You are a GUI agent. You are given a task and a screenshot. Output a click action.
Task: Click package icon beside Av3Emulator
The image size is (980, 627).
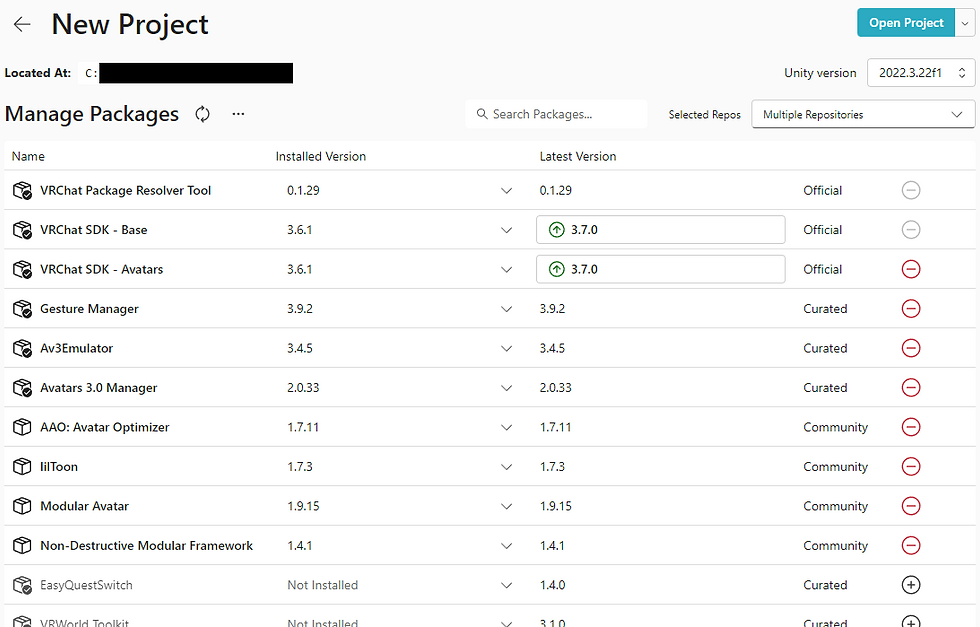[22, 348]
